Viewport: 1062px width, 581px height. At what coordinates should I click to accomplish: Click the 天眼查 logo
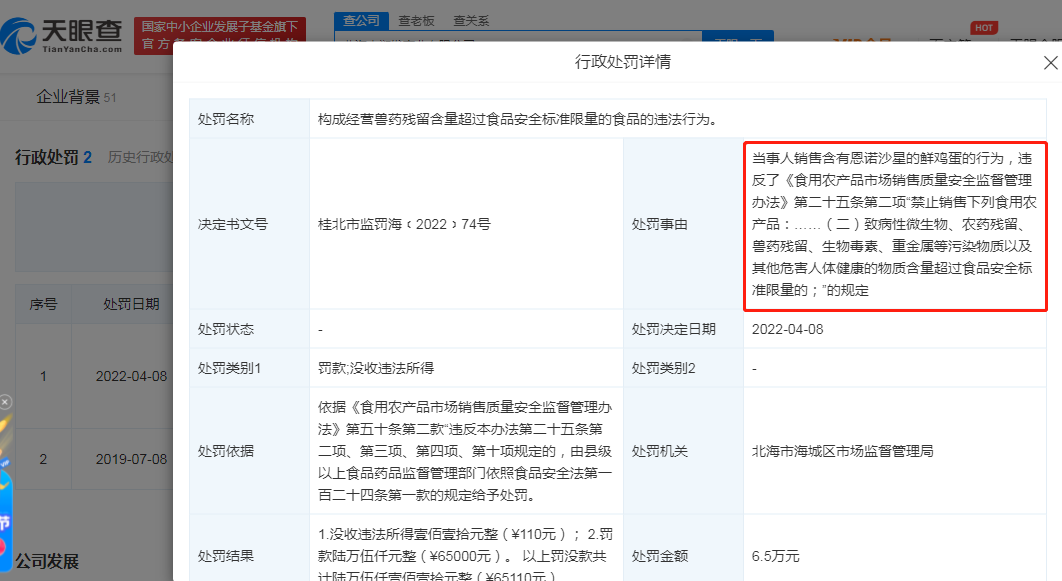click(62, 35)
